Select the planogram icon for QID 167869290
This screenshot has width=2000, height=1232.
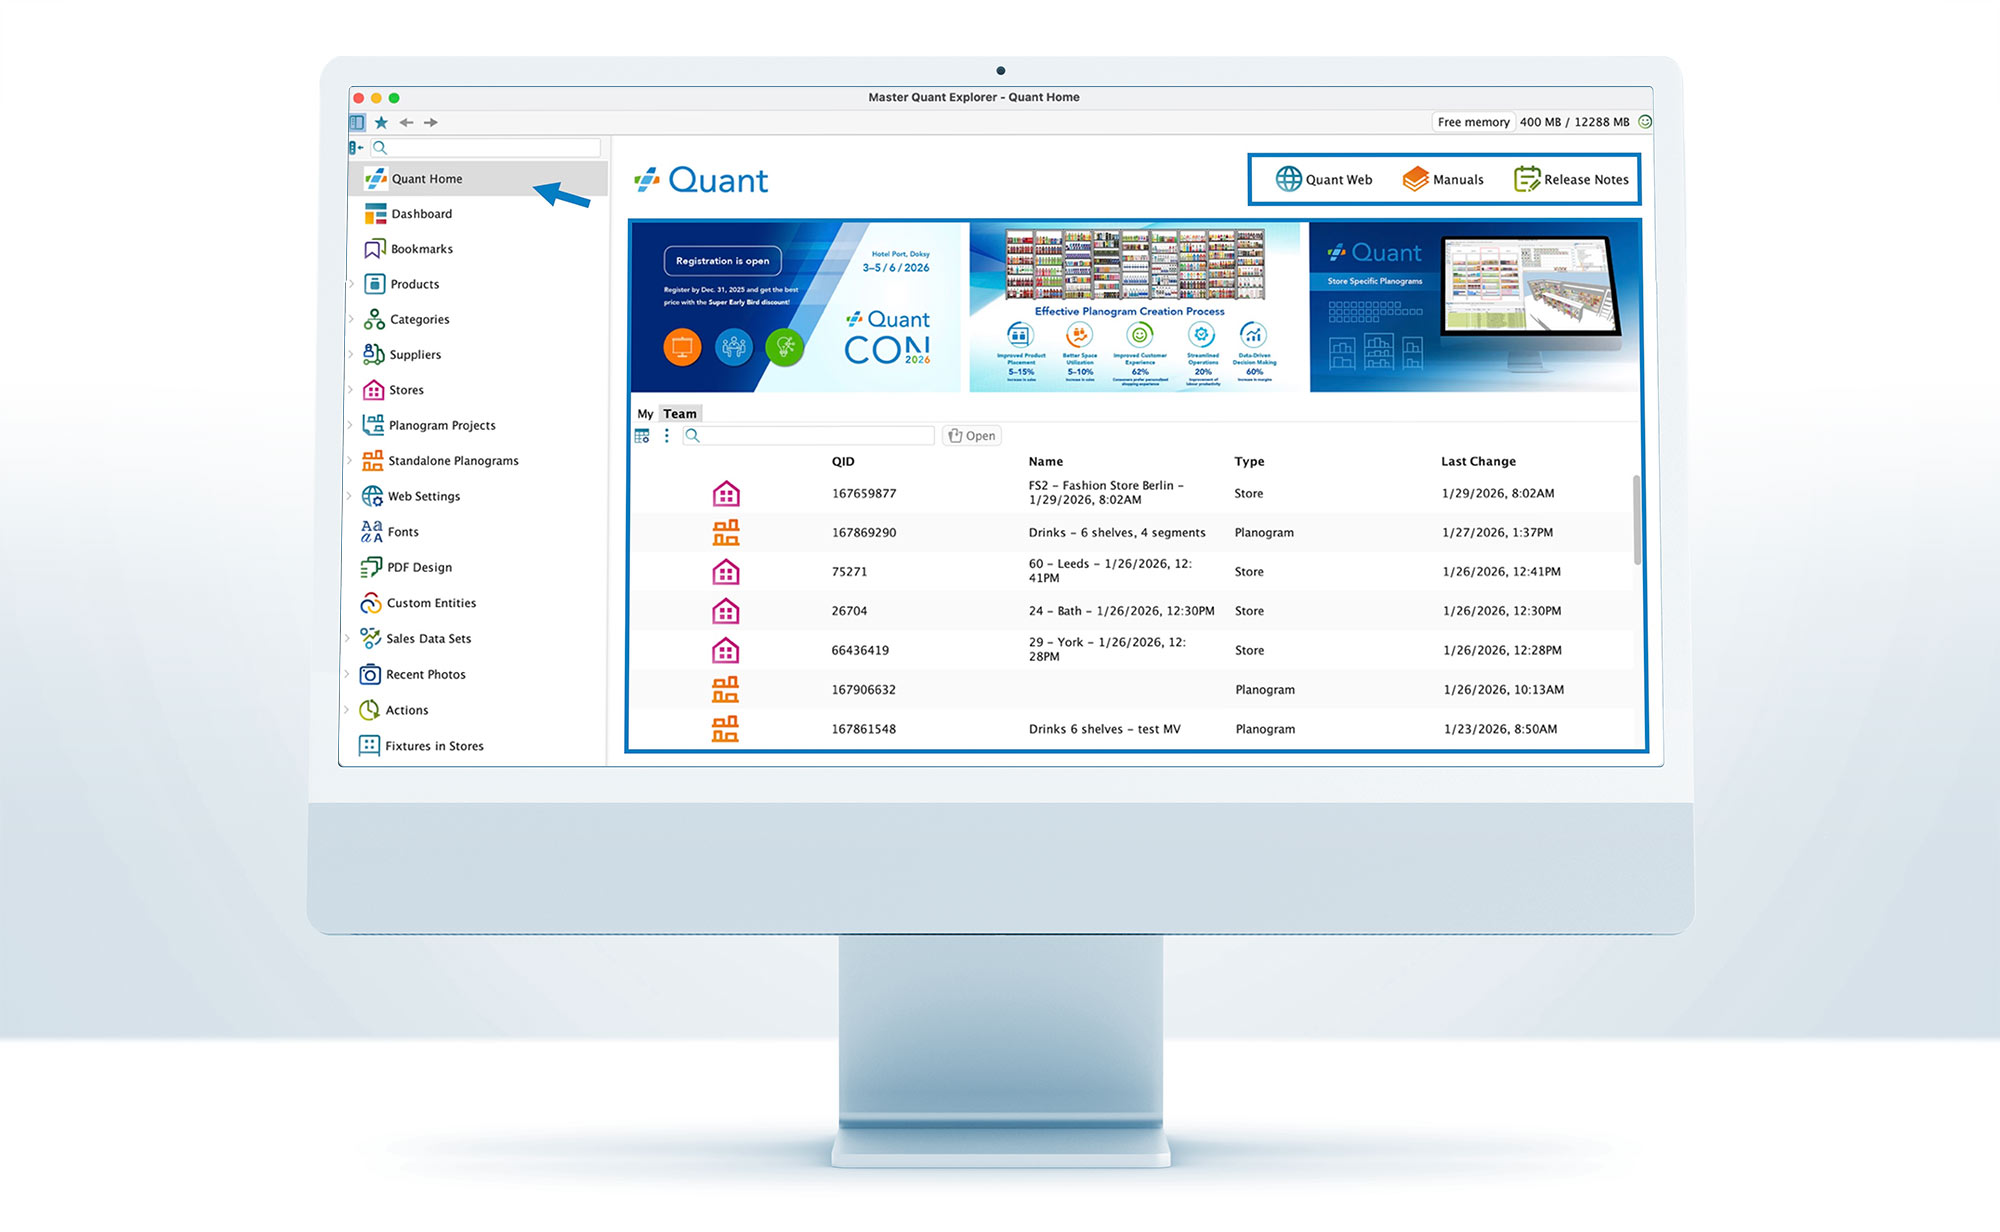point(726,533)
